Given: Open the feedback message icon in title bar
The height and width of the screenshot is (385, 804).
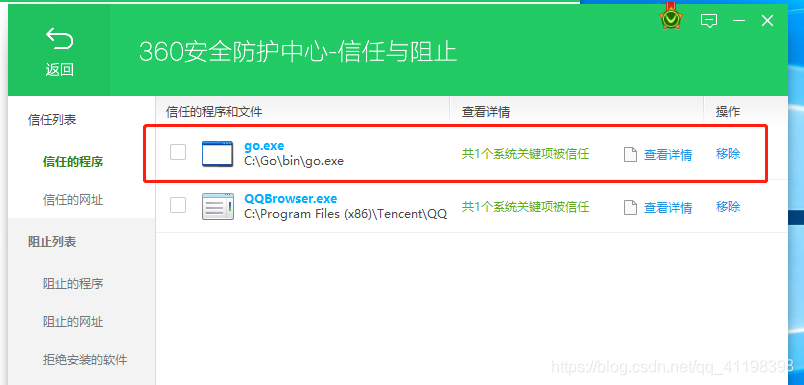Looking at the screenshot, I should (x=709, y=21).
